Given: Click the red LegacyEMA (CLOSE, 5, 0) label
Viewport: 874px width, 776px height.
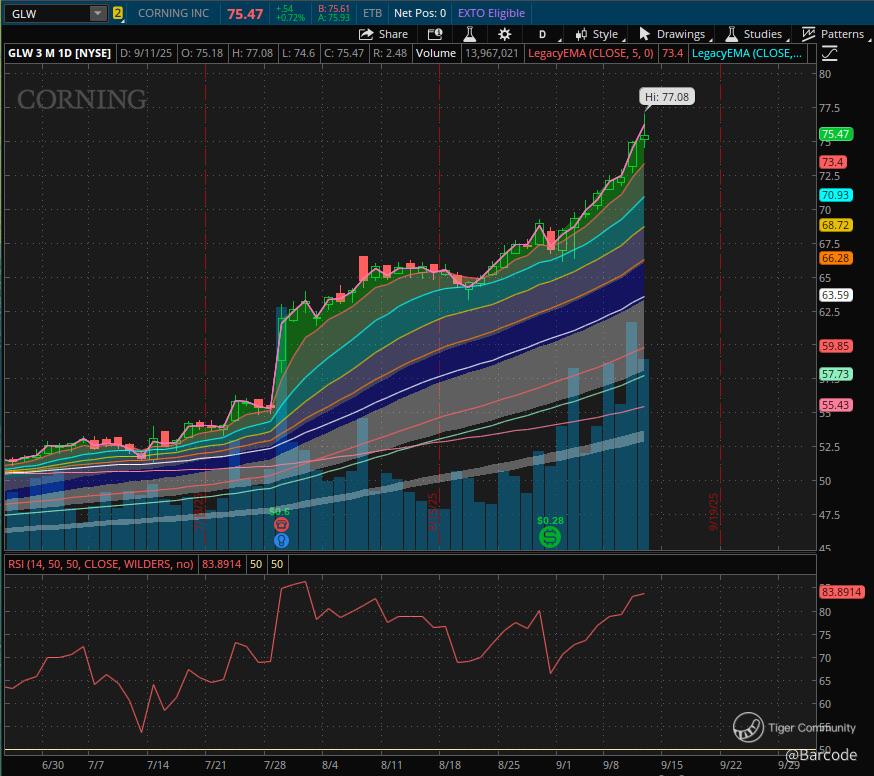Looking at the screenshot, I should [x=590, y=53].
